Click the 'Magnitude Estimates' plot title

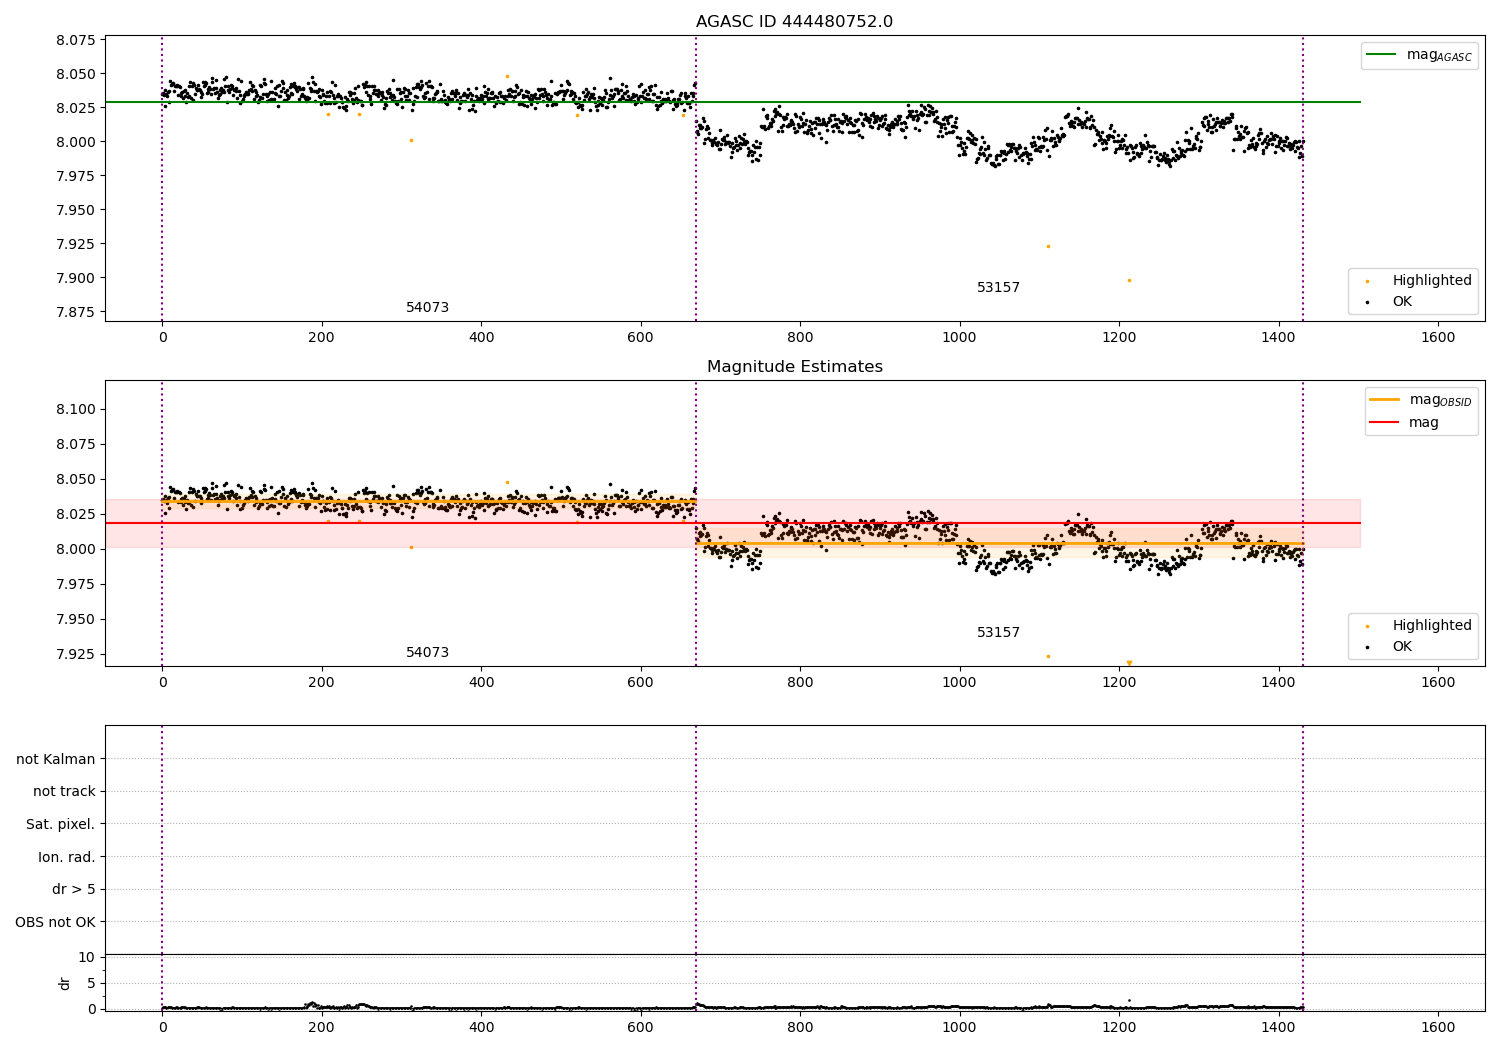794,367
